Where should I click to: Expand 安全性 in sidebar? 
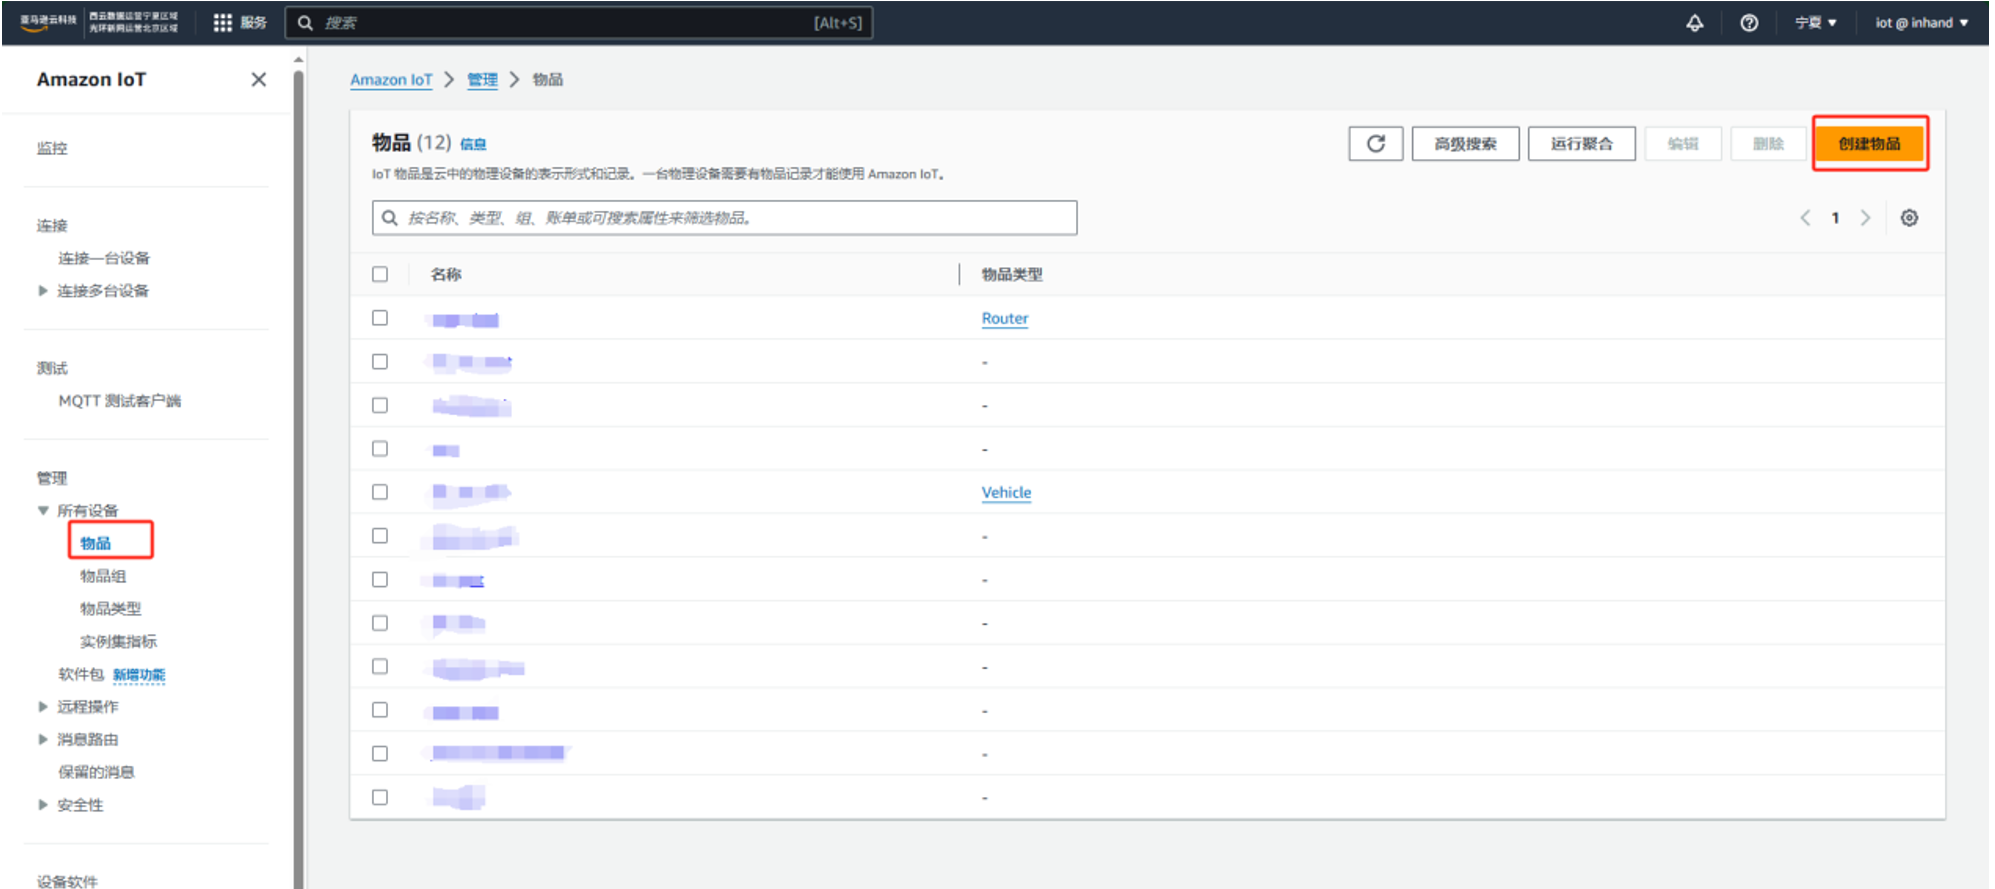point(43,804)
